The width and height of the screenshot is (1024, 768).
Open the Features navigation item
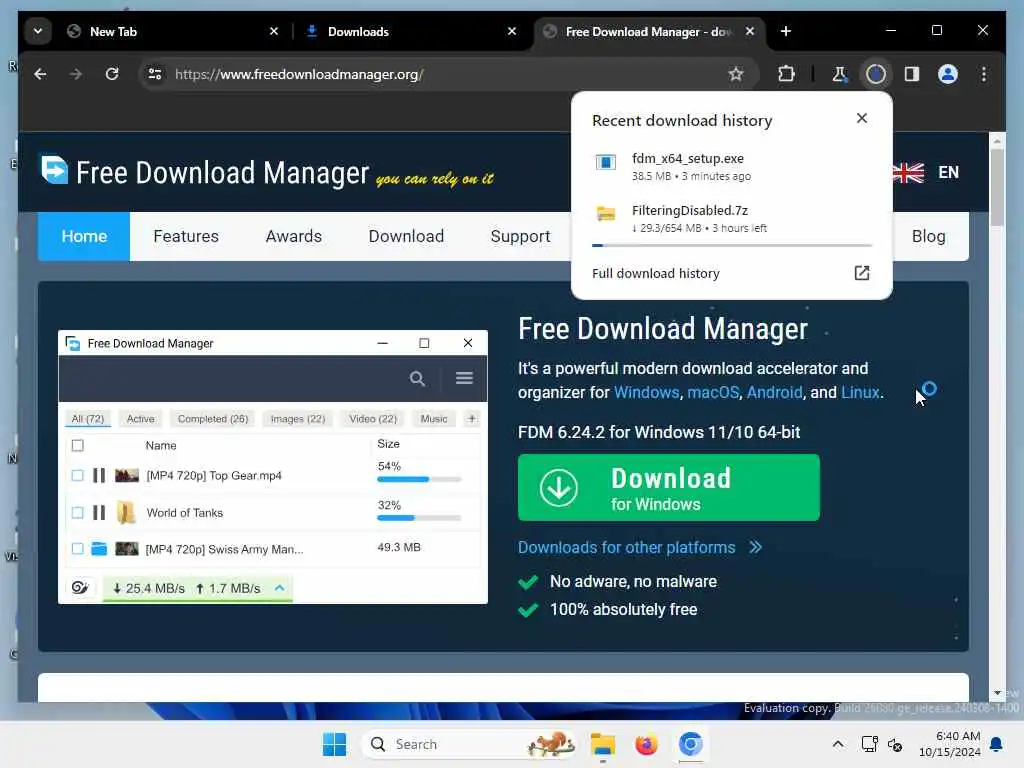[186, 236]
